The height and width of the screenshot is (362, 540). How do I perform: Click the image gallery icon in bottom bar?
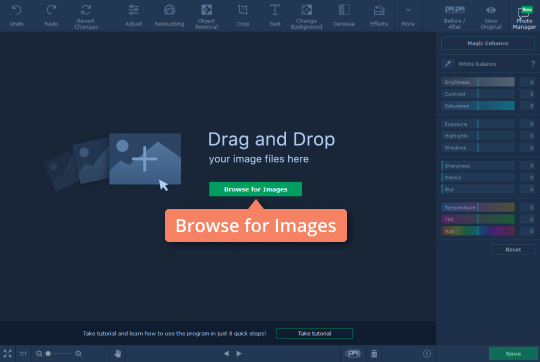tap(353, 353)
